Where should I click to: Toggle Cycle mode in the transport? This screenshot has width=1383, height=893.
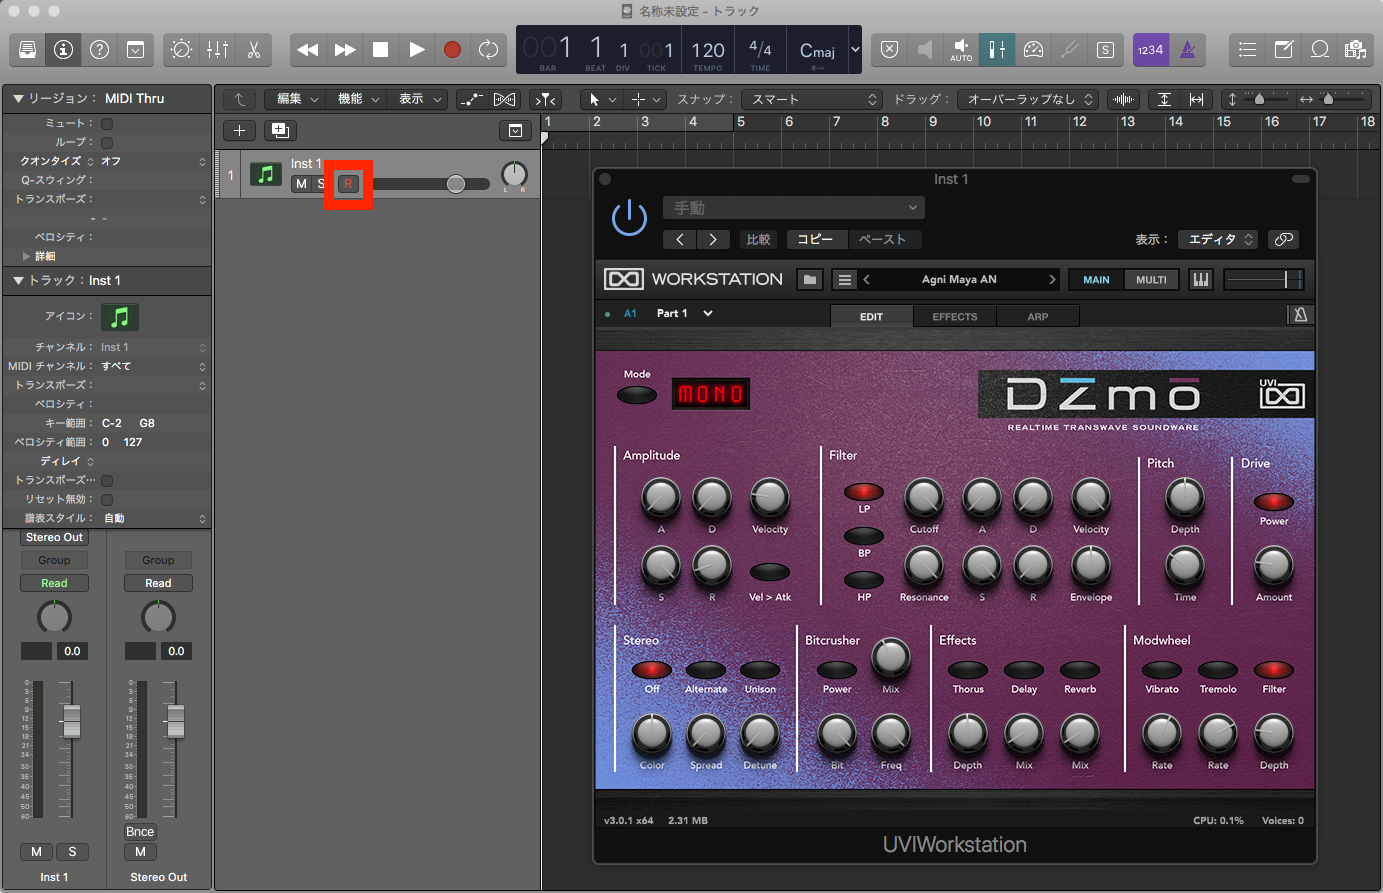(x=488, y=49)
